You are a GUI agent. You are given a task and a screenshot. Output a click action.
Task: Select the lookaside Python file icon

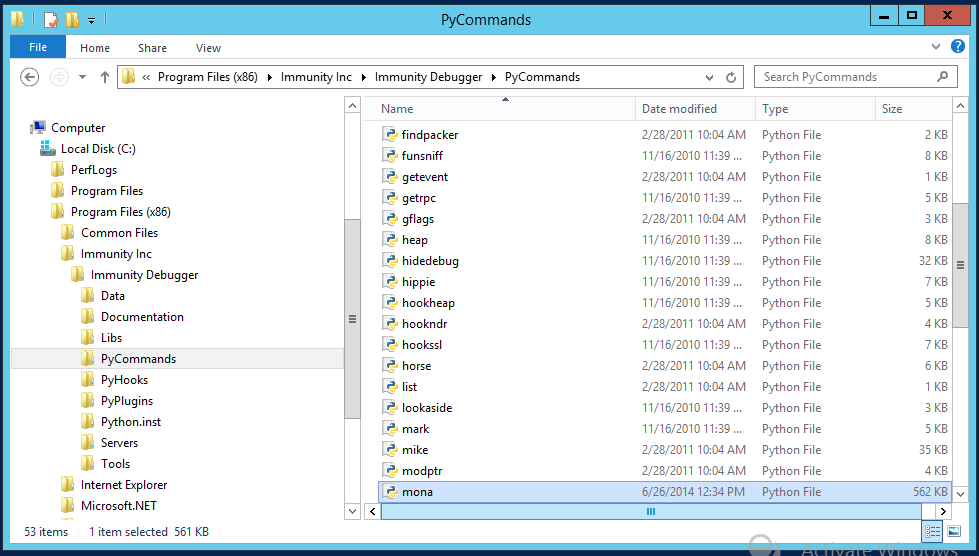(390, 408)
